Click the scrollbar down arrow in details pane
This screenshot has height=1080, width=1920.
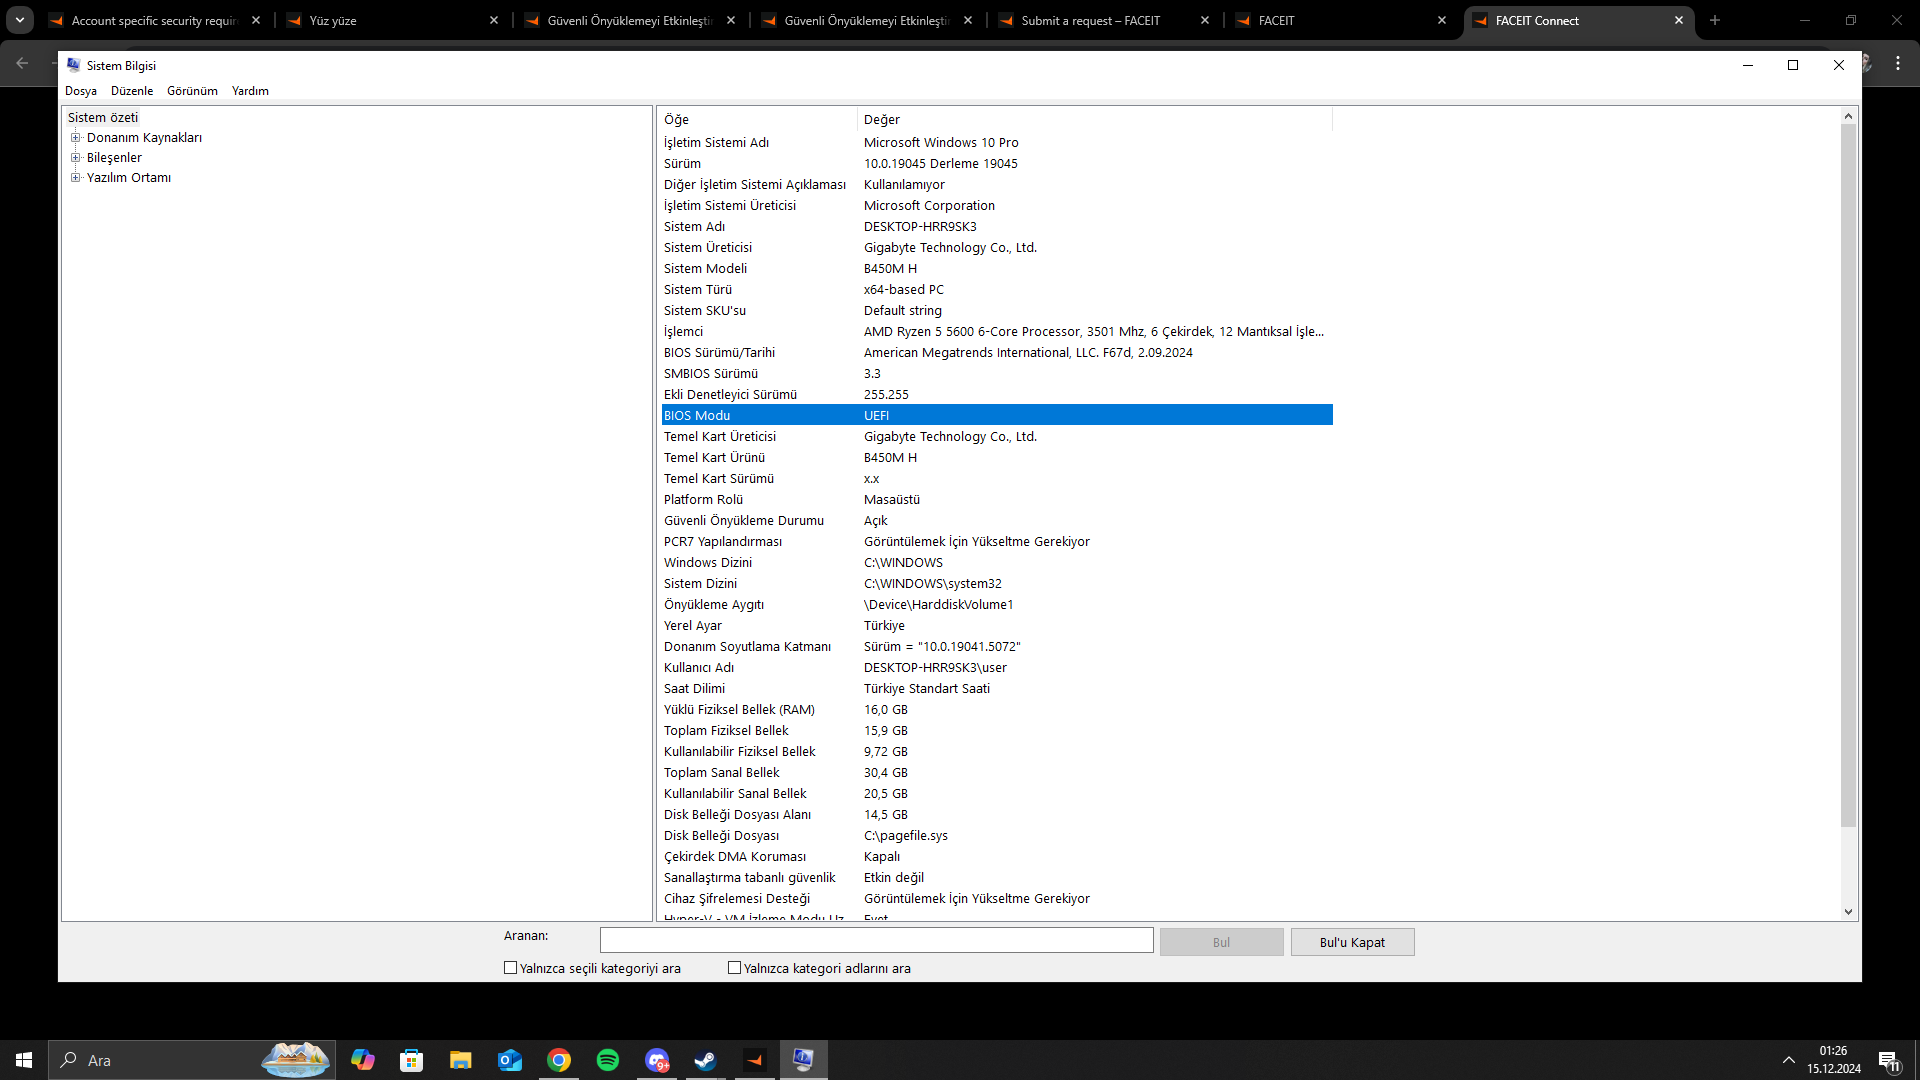click(x=1848, y=912)
